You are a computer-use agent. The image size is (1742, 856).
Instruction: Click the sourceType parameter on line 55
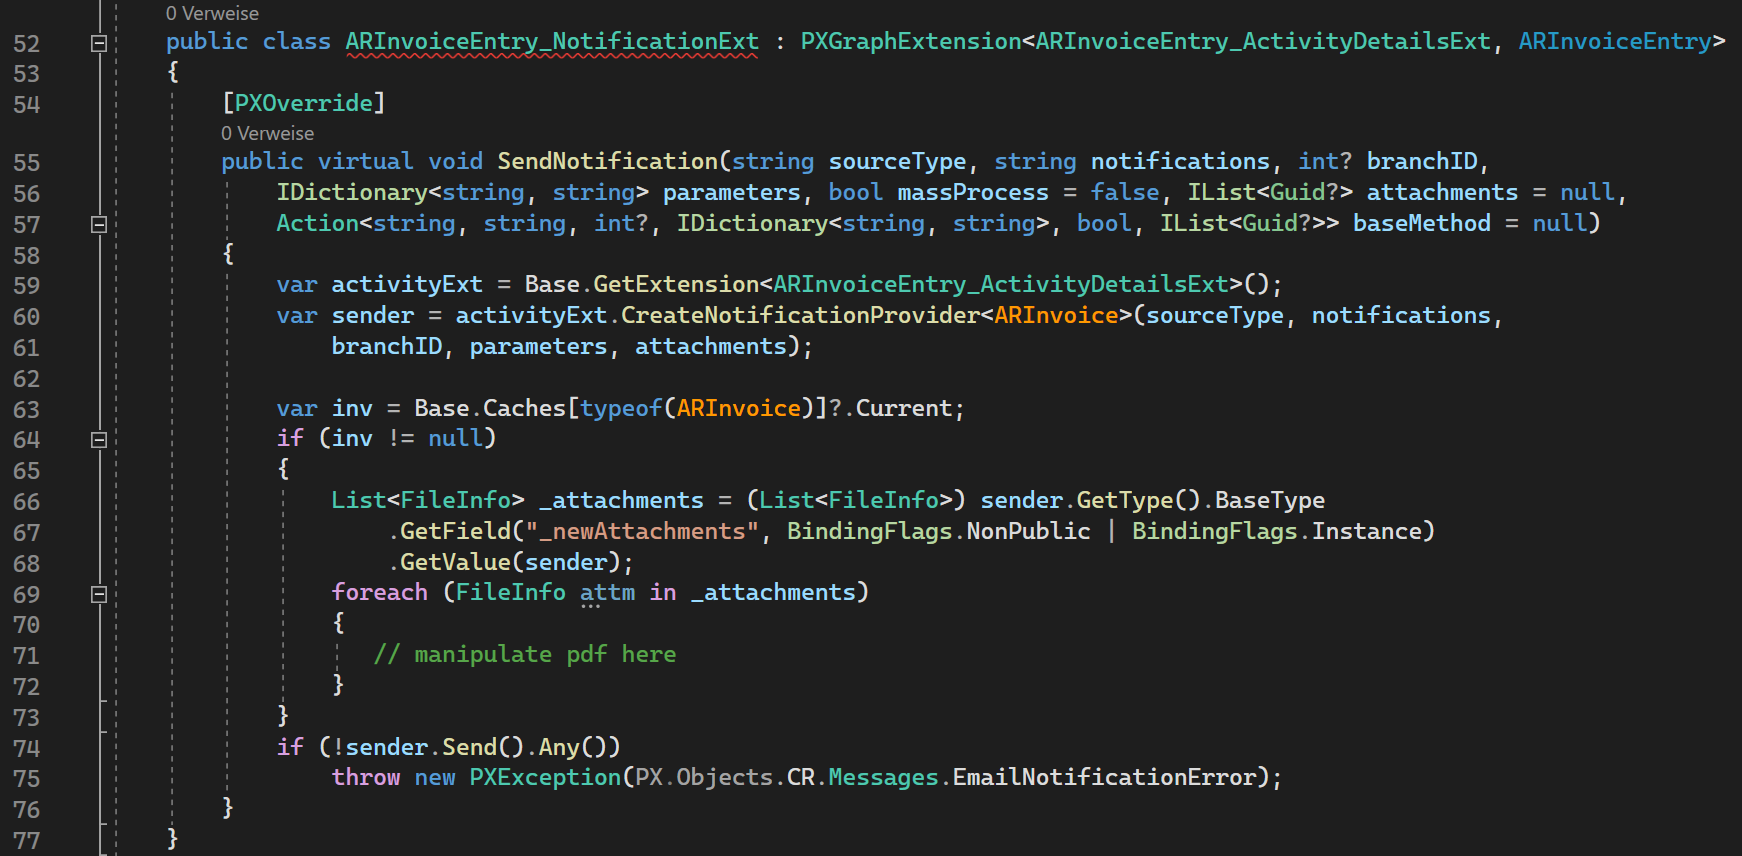(x=897, y=162)
